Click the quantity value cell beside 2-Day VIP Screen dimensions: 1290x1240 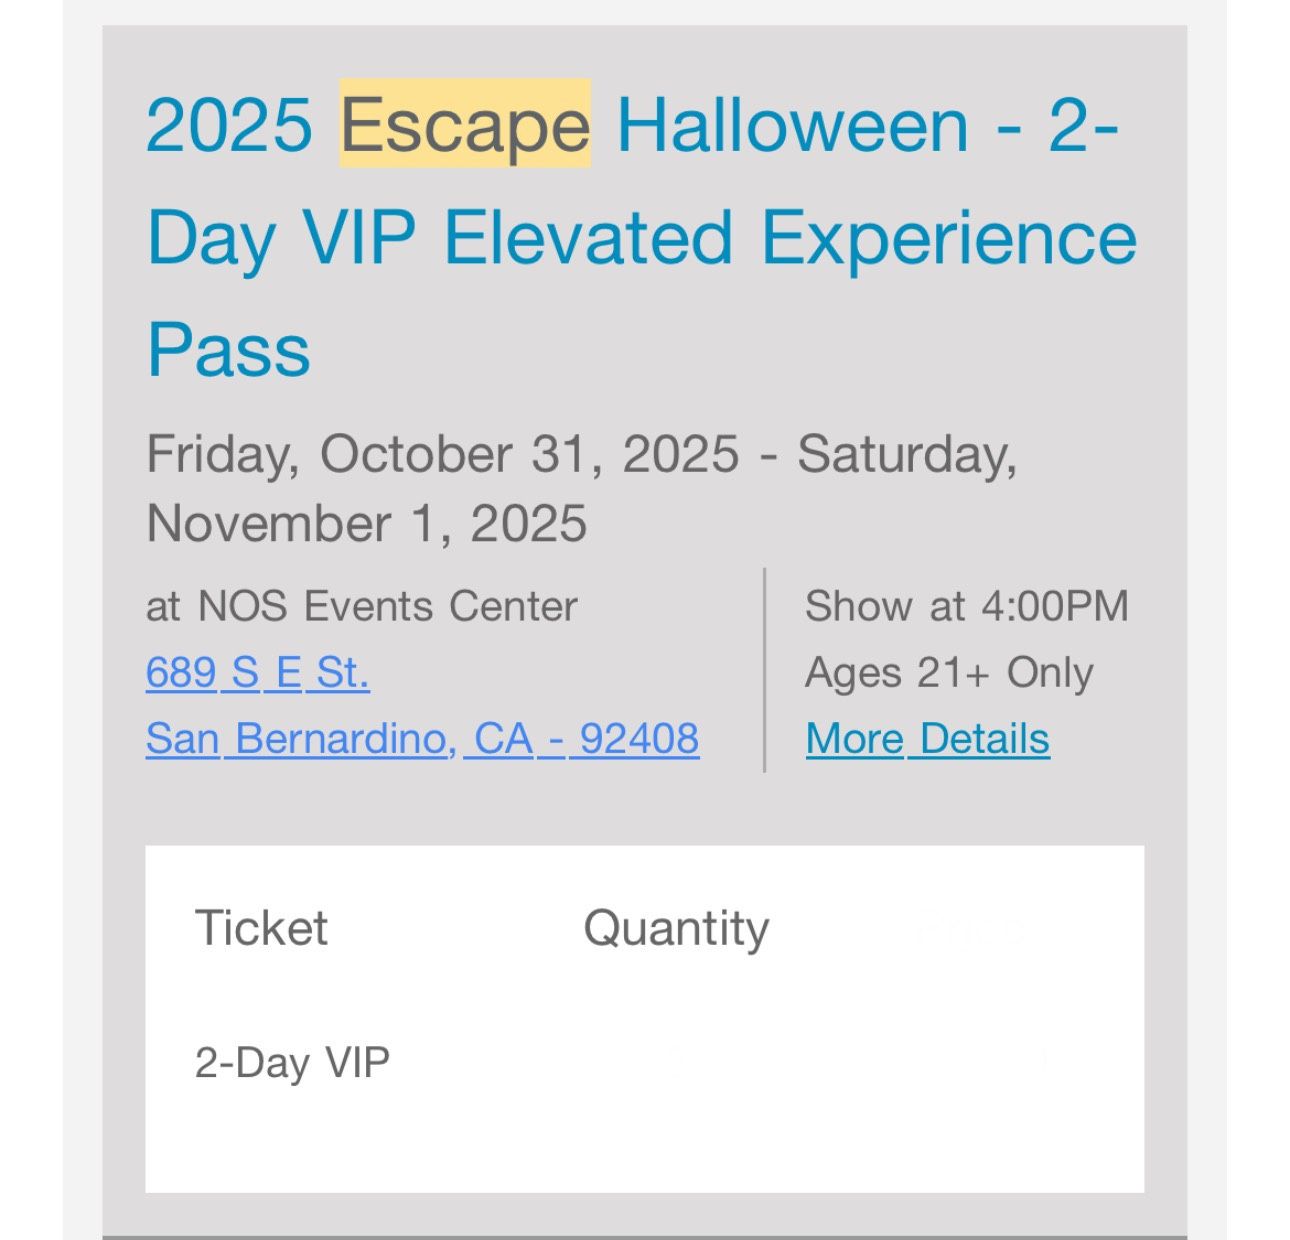point(677,1063)
